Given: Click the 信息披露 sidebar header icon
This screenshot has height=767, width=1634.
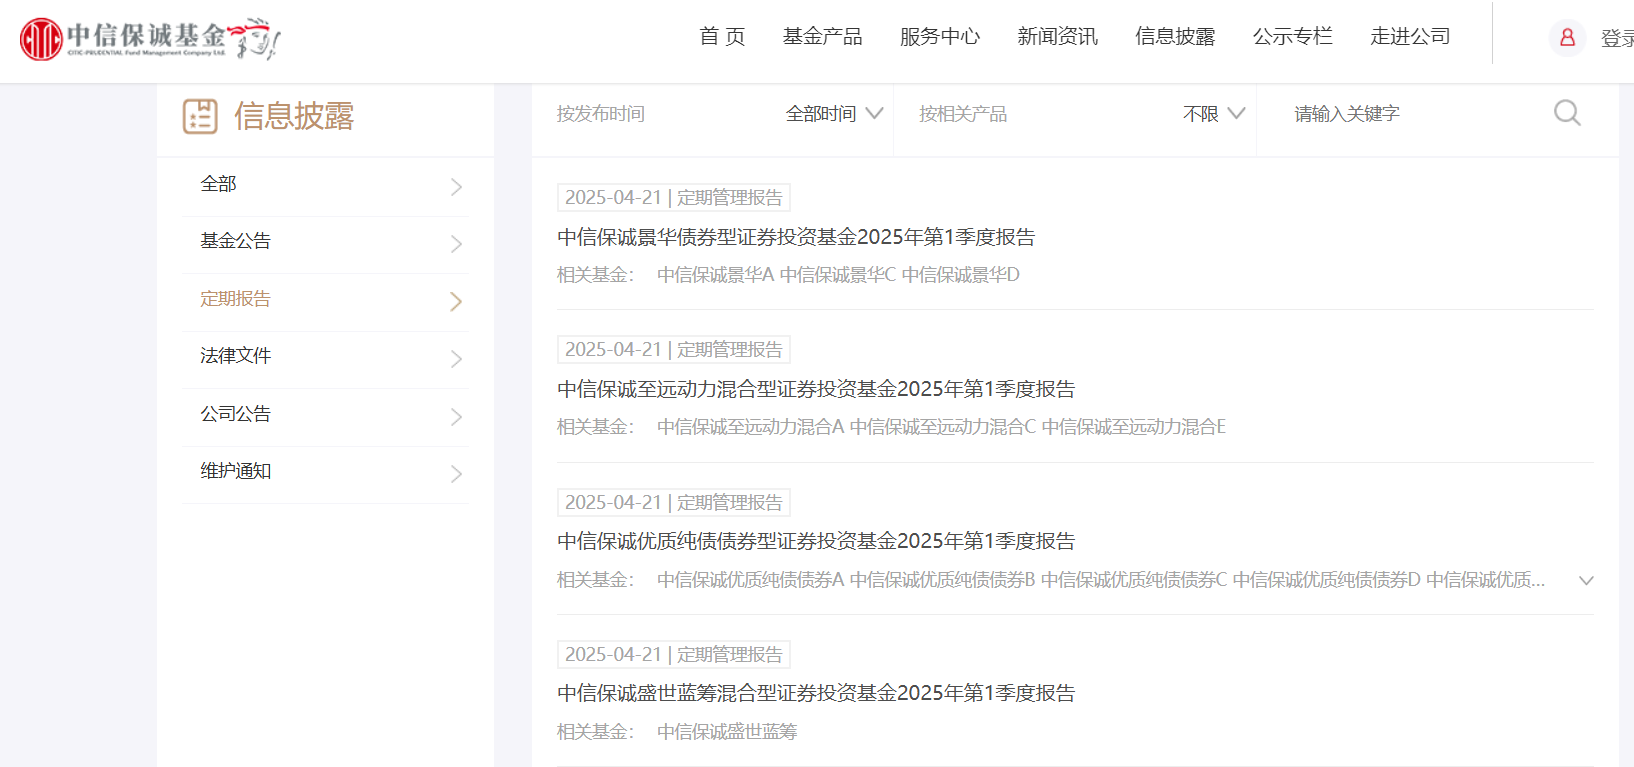Looking at the screenshot, I should (x=200, y=116).
